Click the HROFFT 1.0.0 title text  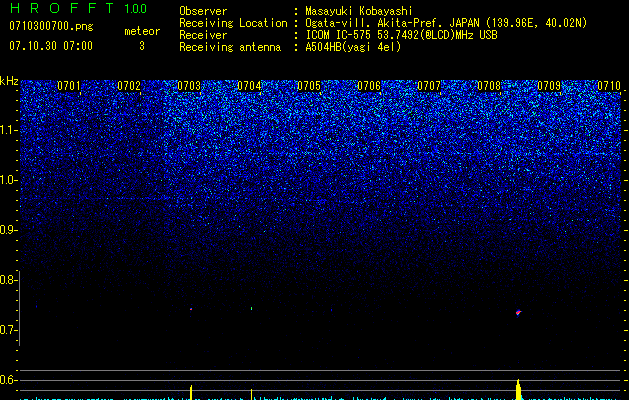[78, 8]
